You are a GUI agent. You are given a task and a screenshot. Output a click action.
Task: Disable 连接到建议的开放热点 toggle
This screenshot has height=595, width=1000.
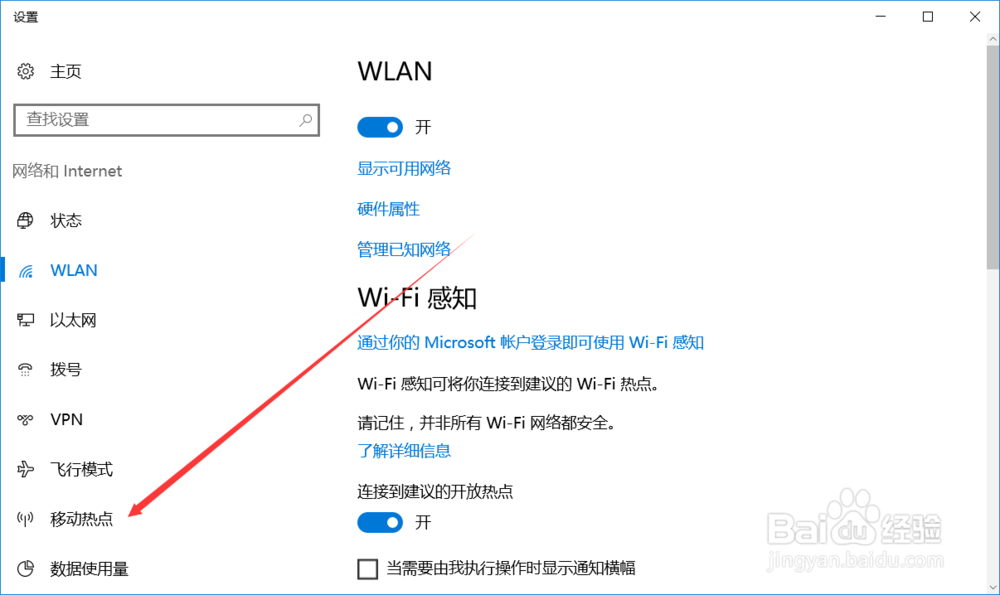(380, 523)
